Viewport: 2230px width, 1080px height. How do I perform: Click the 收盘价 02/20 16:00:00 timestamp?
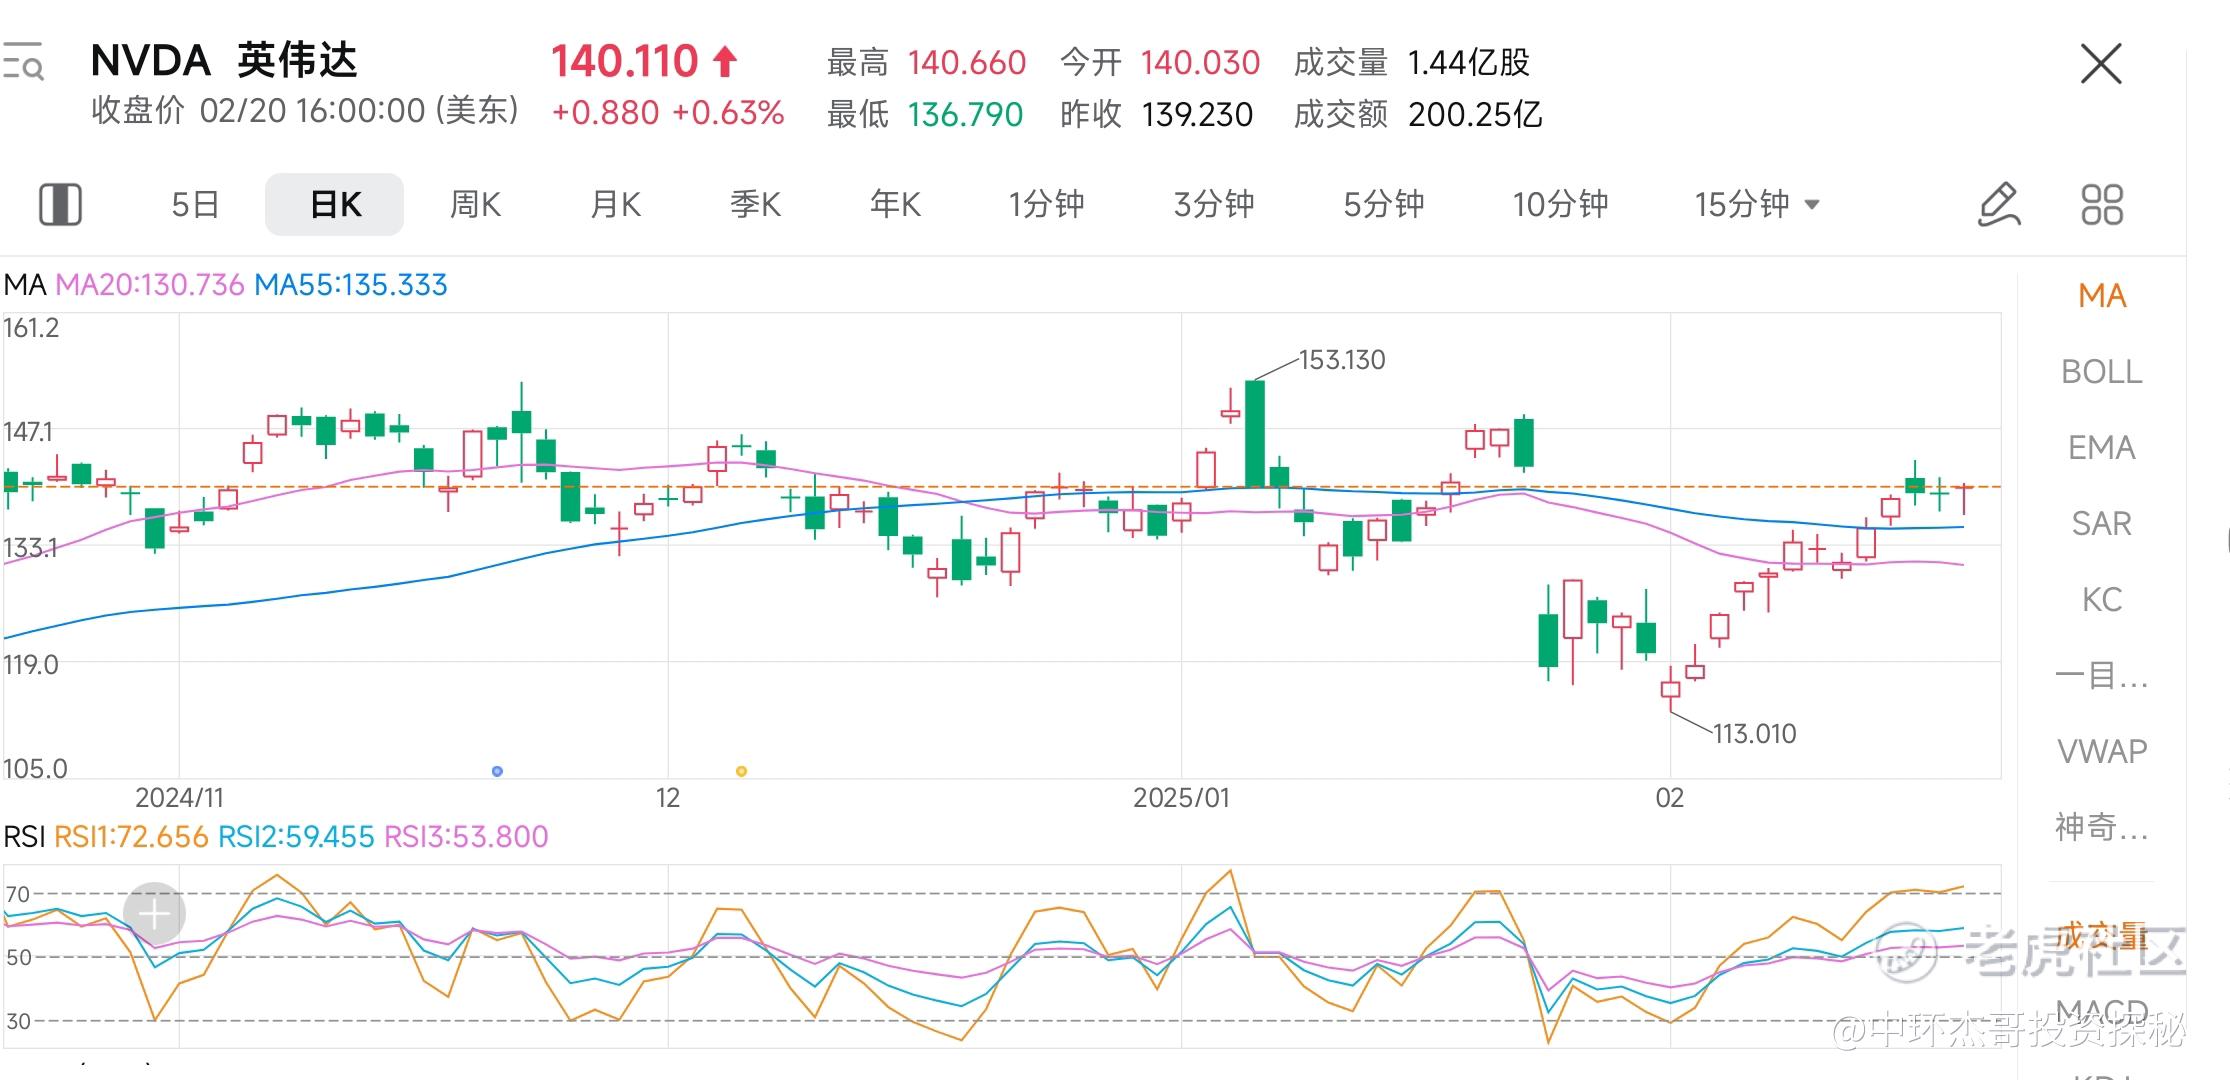(305, 110)
